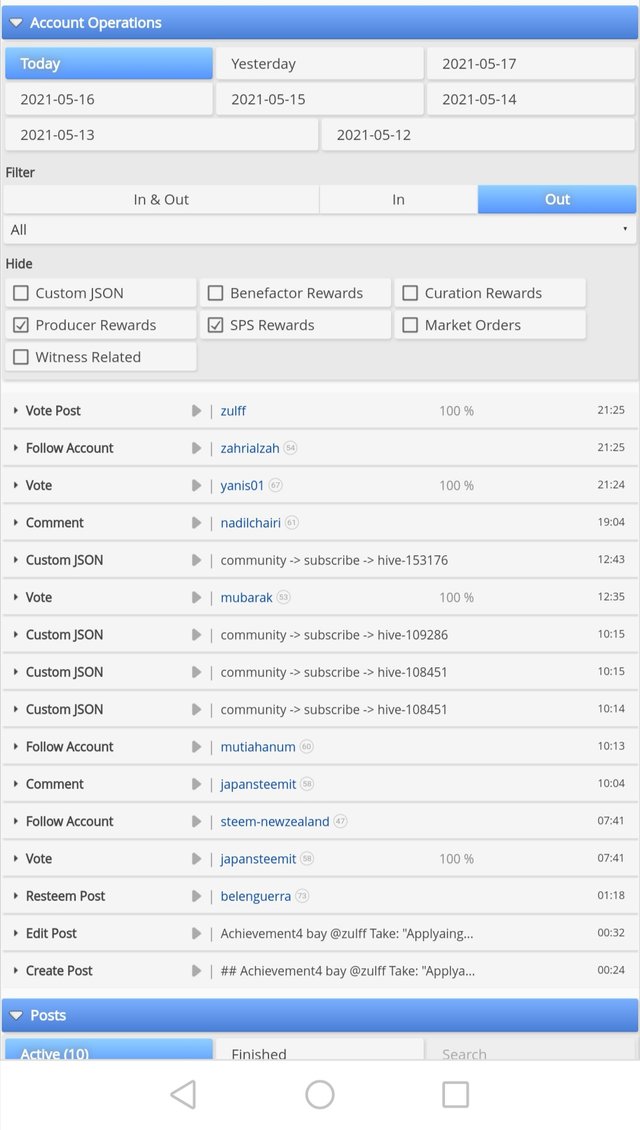This screenshot has width=640, height=1130.
Task: Select the 2021-05-16 date tab
Action: coord(109,99)
